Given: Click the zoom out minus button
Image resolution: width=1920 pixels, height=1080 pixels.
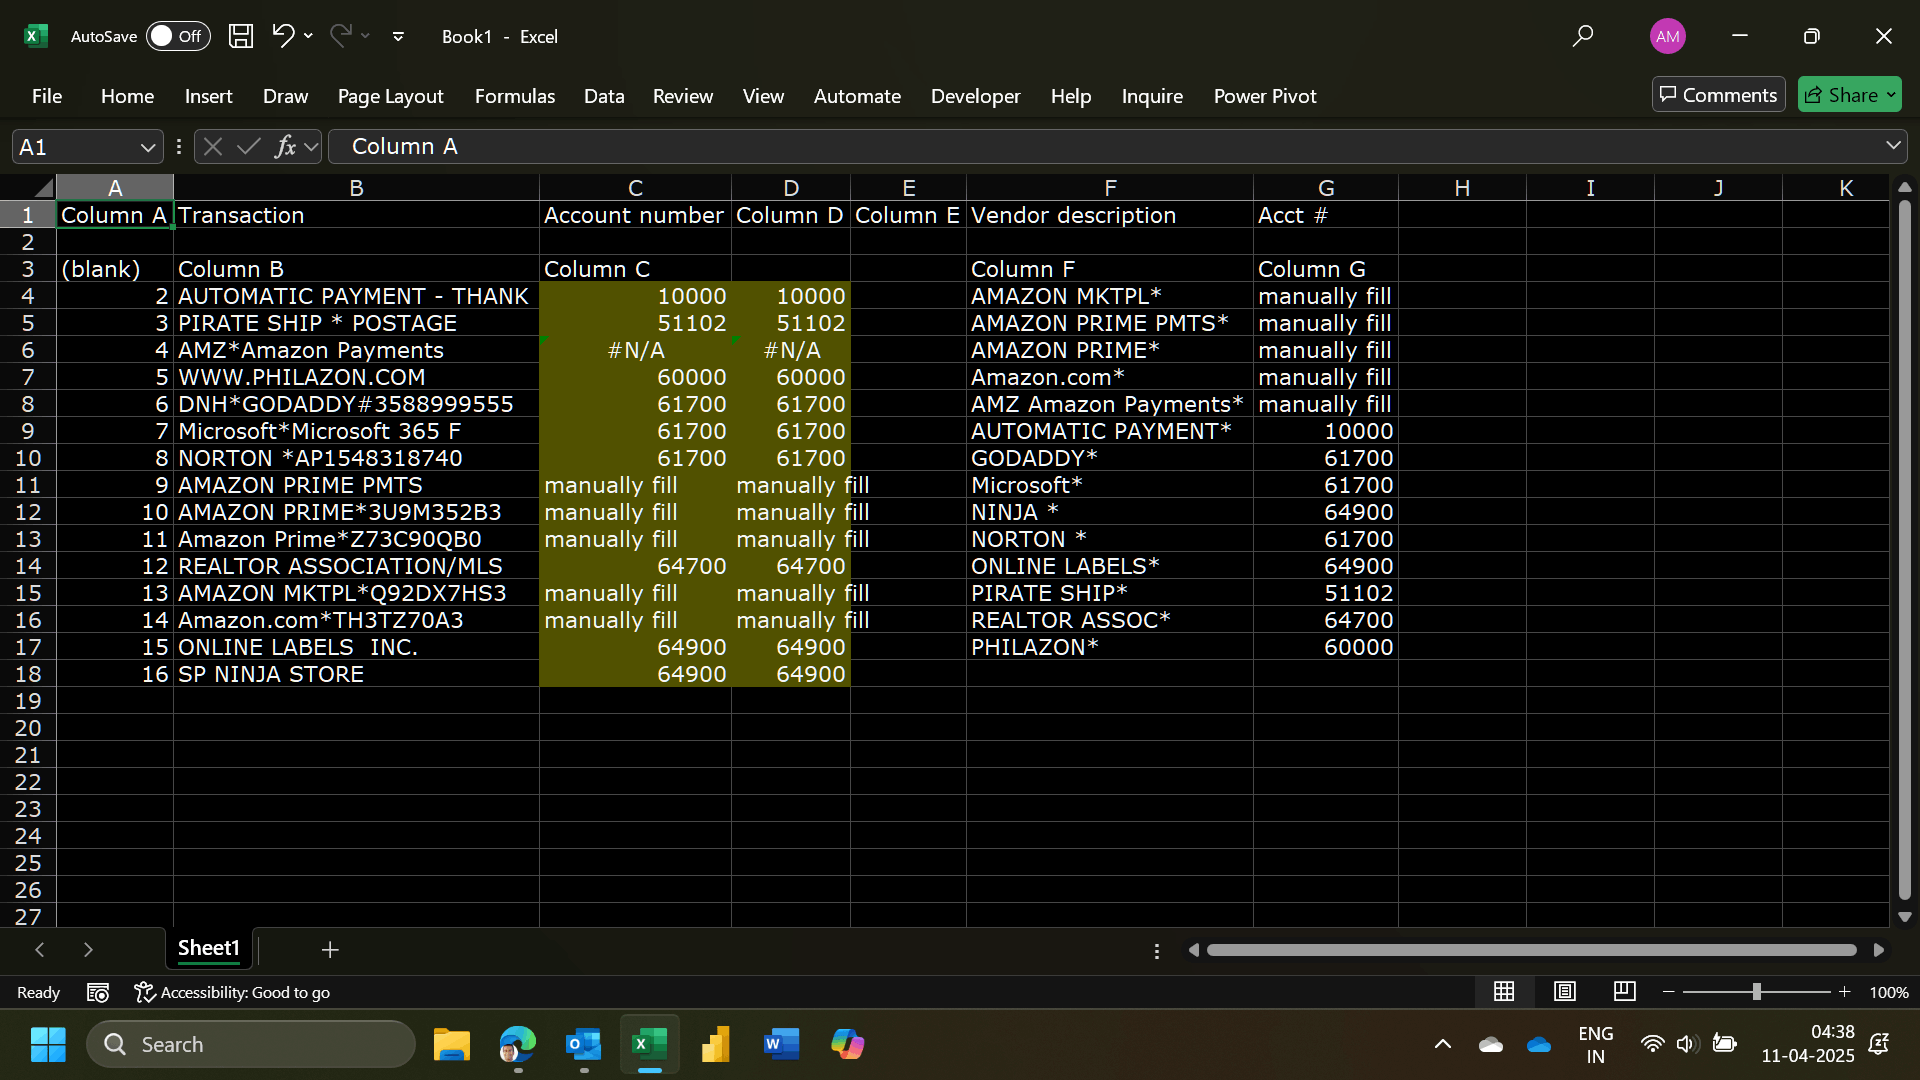Looking at the screenshot, I should pyautogui.click(x=1668, y=992).
